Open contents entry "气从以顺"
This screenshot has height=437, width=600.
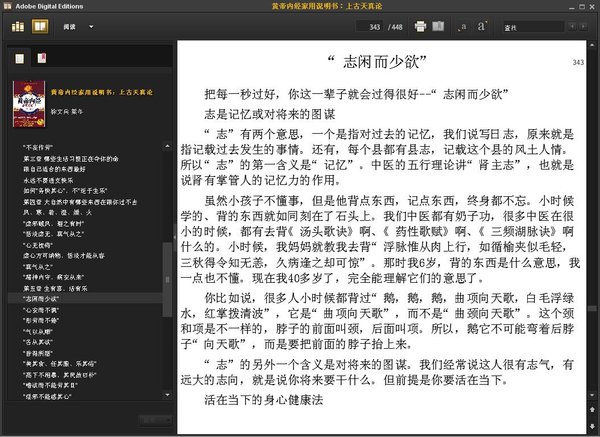click(38, 331)
